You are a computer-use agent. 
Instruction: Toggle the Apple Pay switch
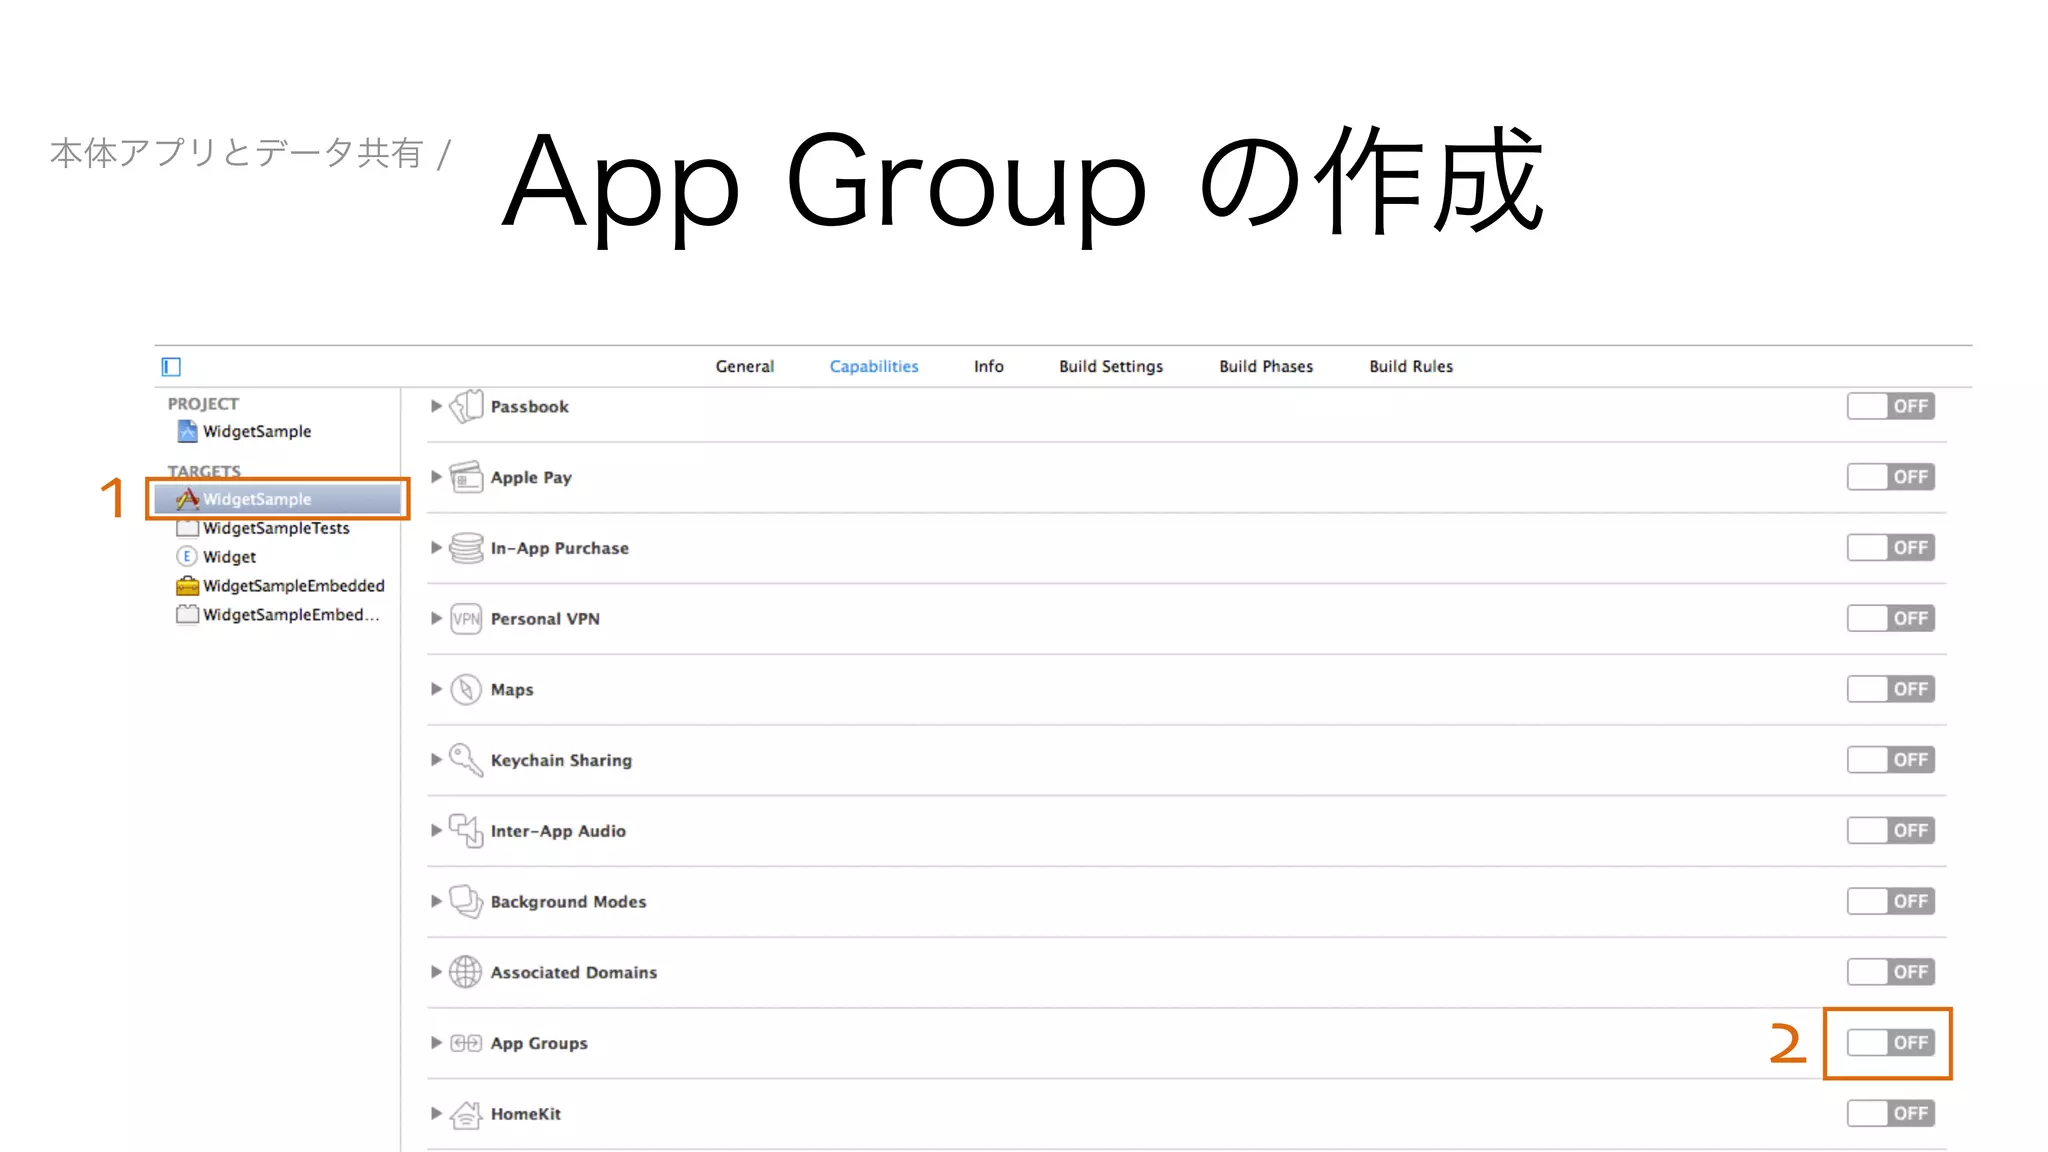(x=1890, y=477)
